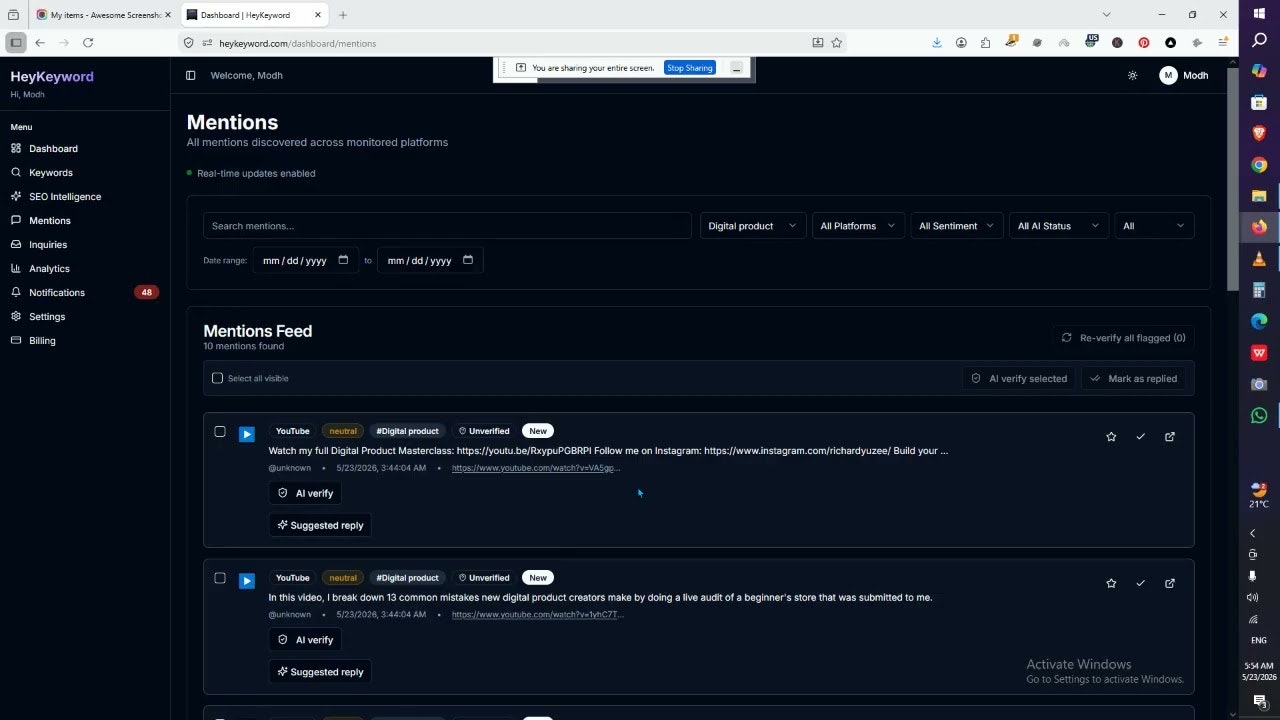Open the Masterclass mention in external link
Image resolution: width=1280 pixels, height=720 pixels.
coord(1170,437)
